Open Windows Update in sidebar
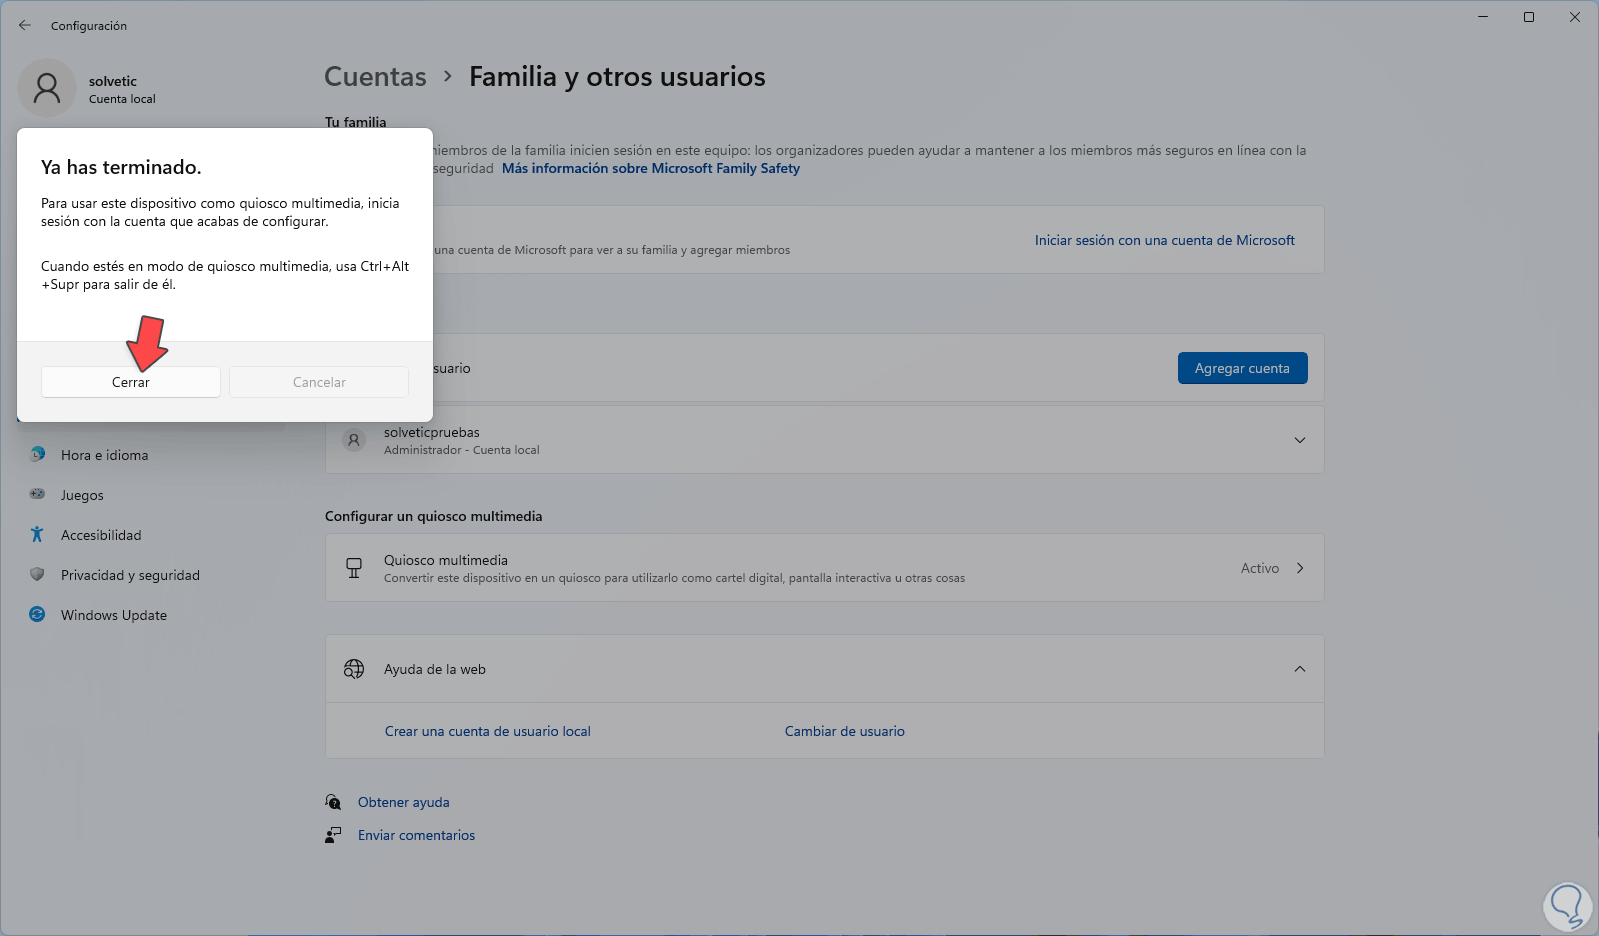1599x936 pixels. [x=114, y=615]
